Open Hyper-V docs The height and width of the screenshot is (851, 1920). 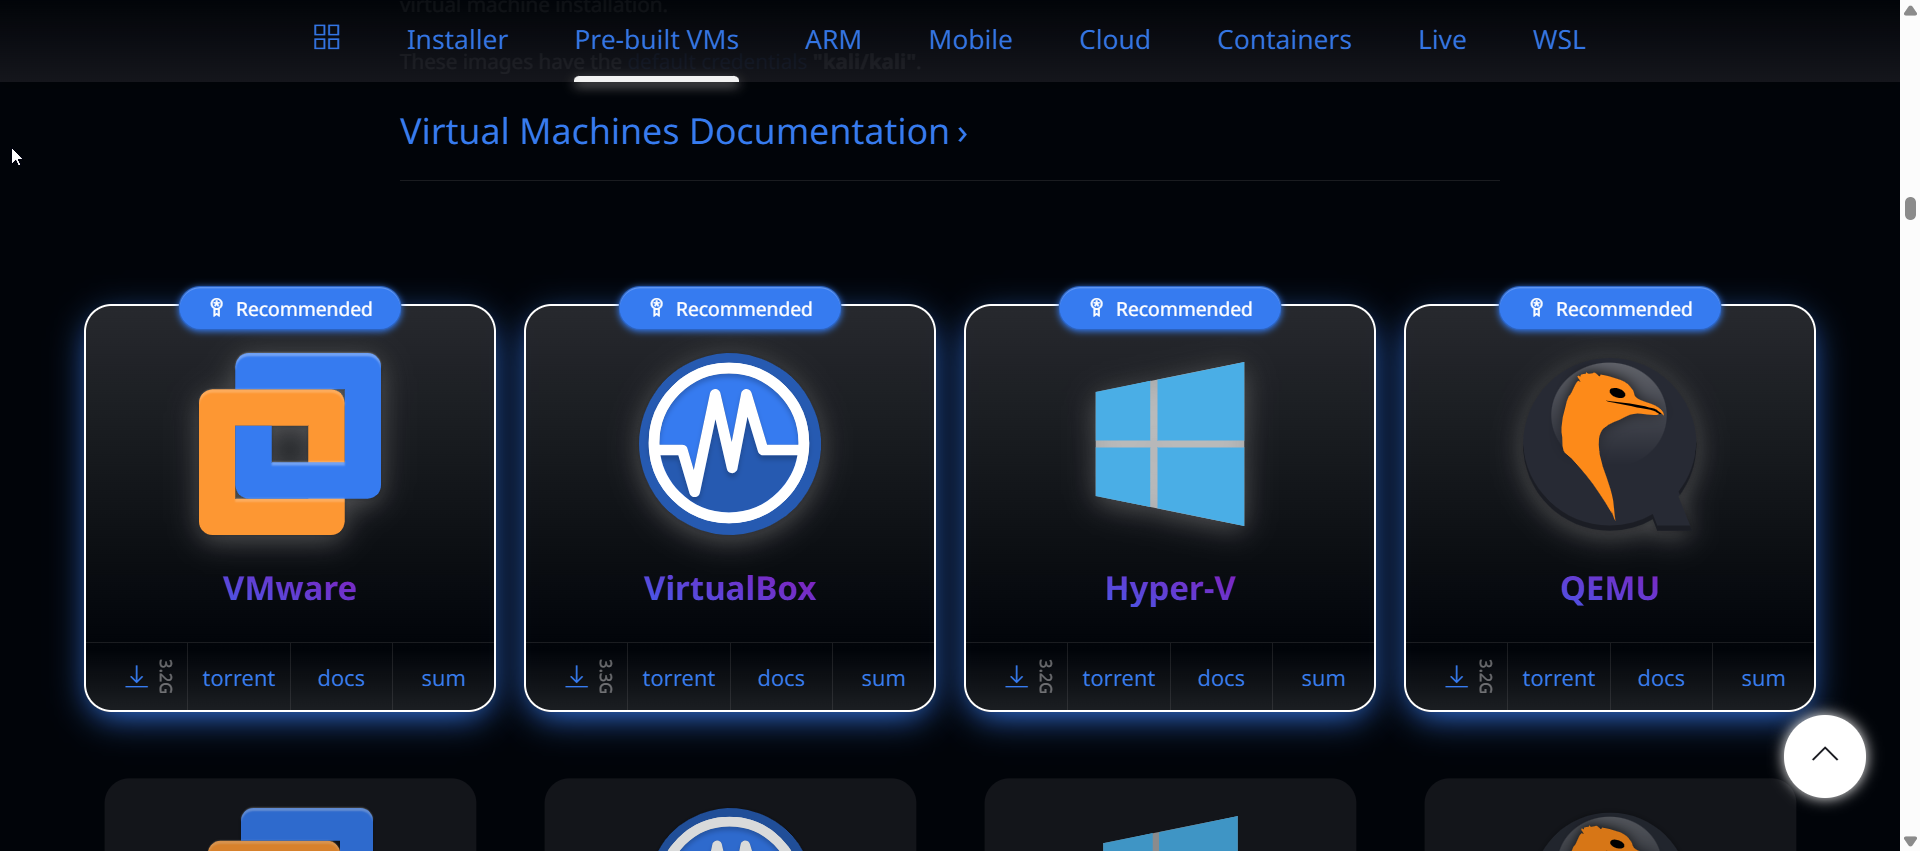click(x=1221, y=678)
